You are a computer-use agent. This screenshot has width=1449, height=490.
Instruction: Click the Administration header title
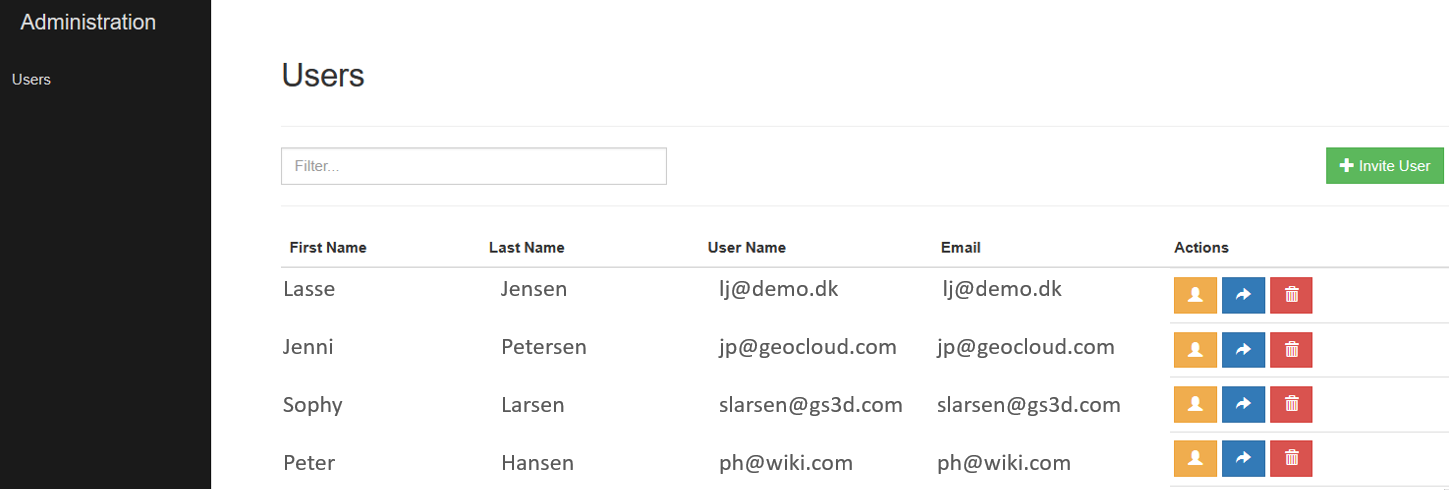[x=88, y=22]
